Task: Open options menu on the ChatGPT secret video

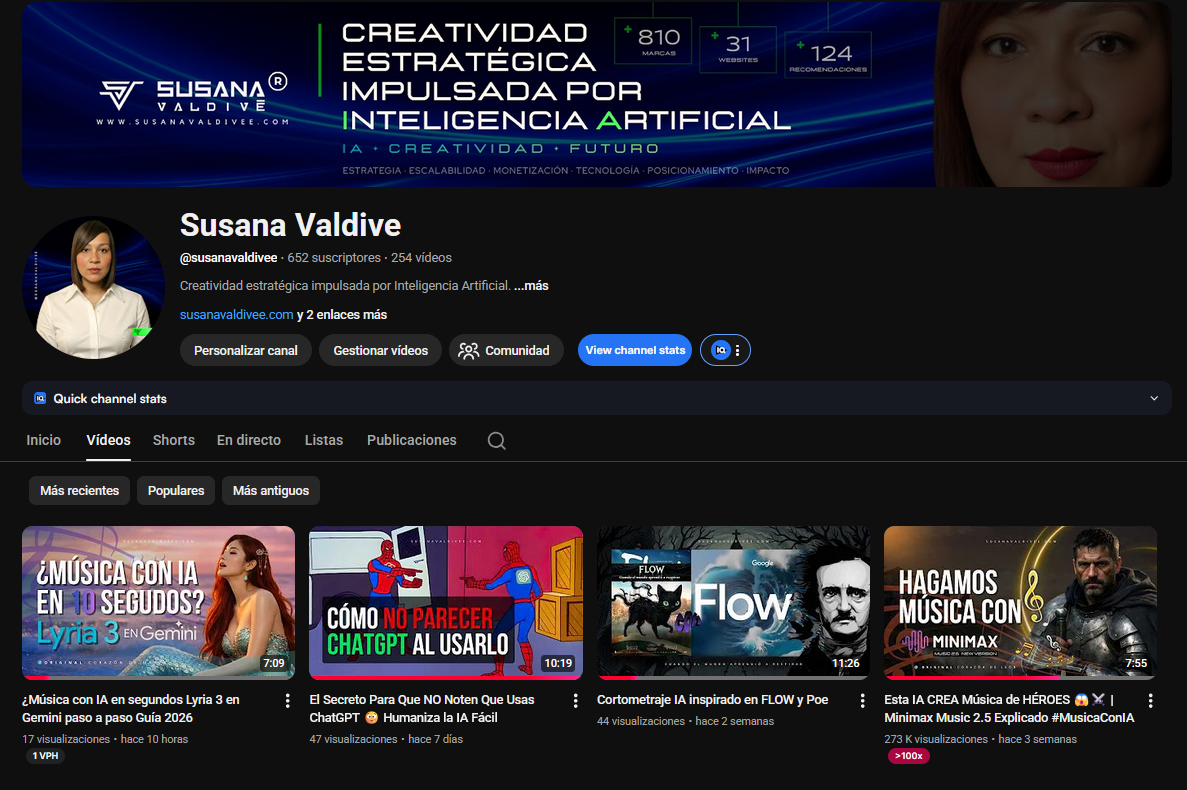Action: [x=575, y=702]
